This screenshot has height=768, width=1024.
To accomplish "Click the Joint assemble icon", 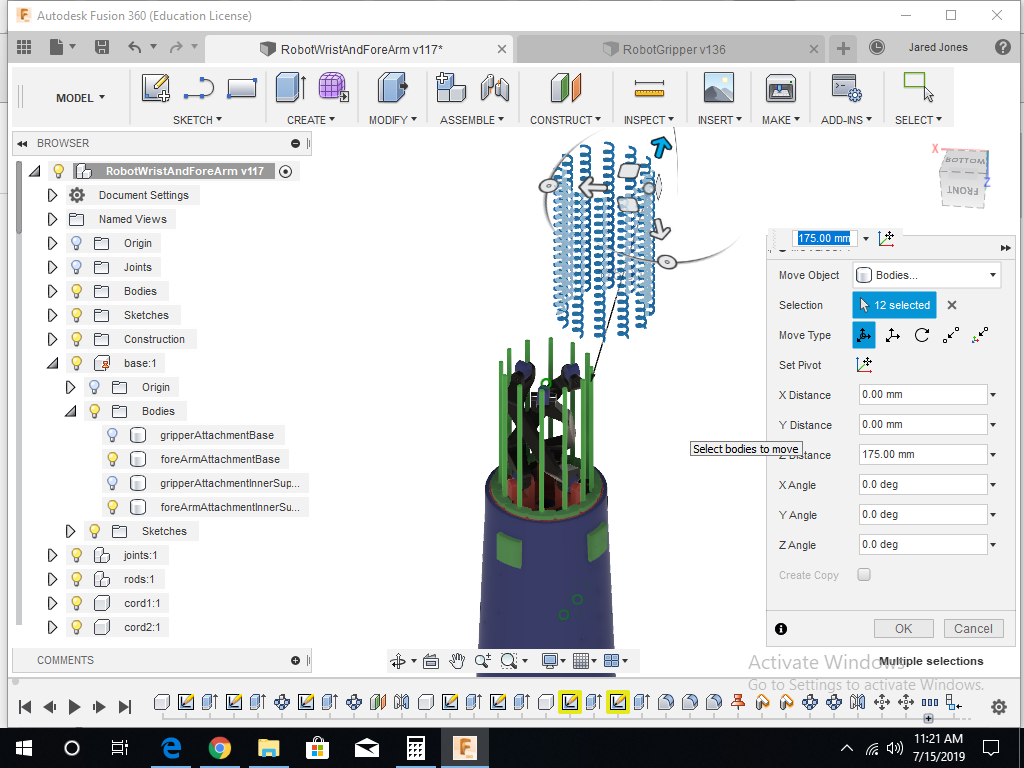I will [495, 88].
